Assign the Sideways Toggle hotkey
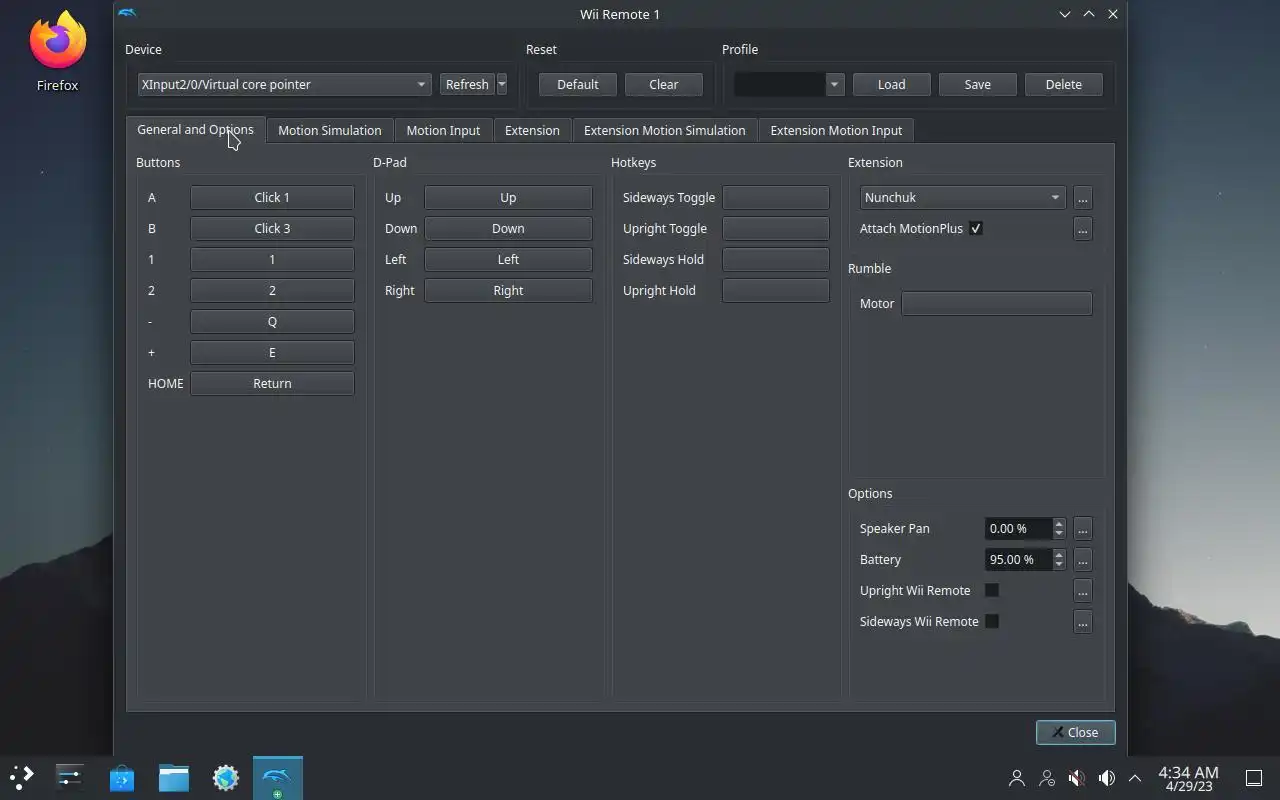The height and width of the screenshot is (800, 1280). point(776,198)
